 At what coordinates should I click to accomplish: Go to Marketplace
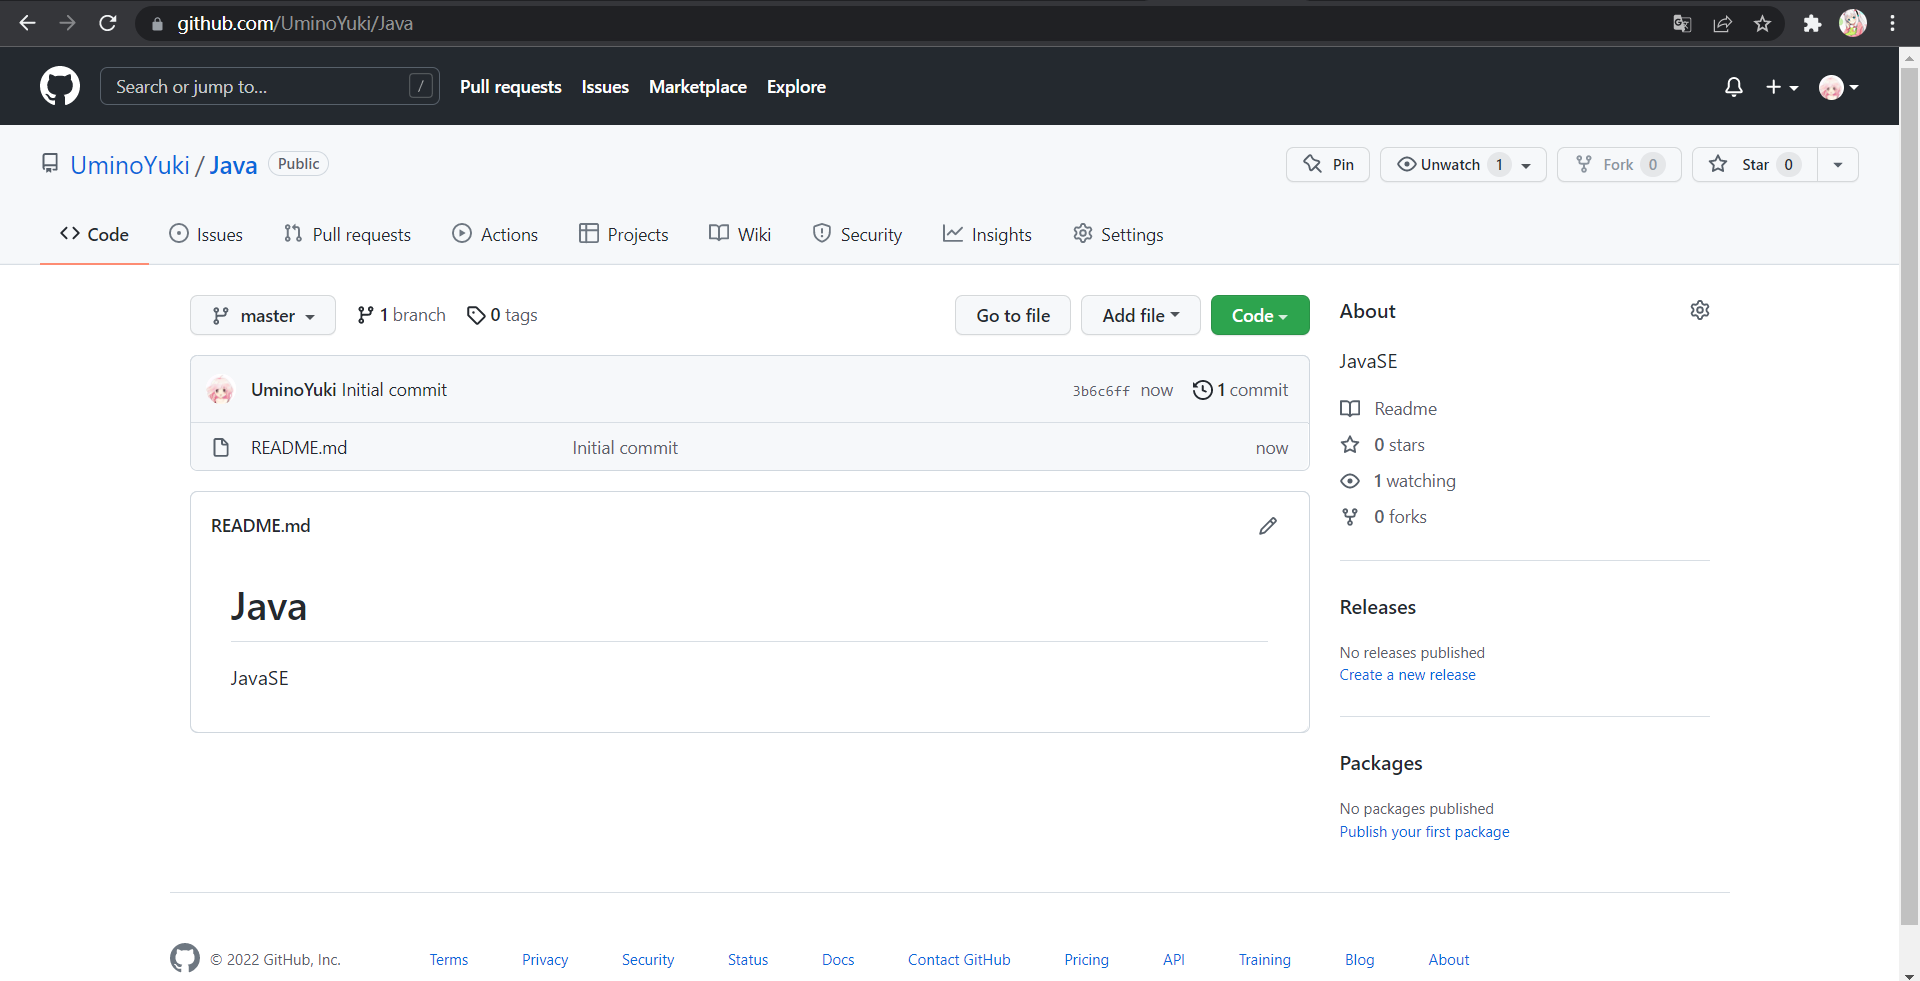pos(698,87)
